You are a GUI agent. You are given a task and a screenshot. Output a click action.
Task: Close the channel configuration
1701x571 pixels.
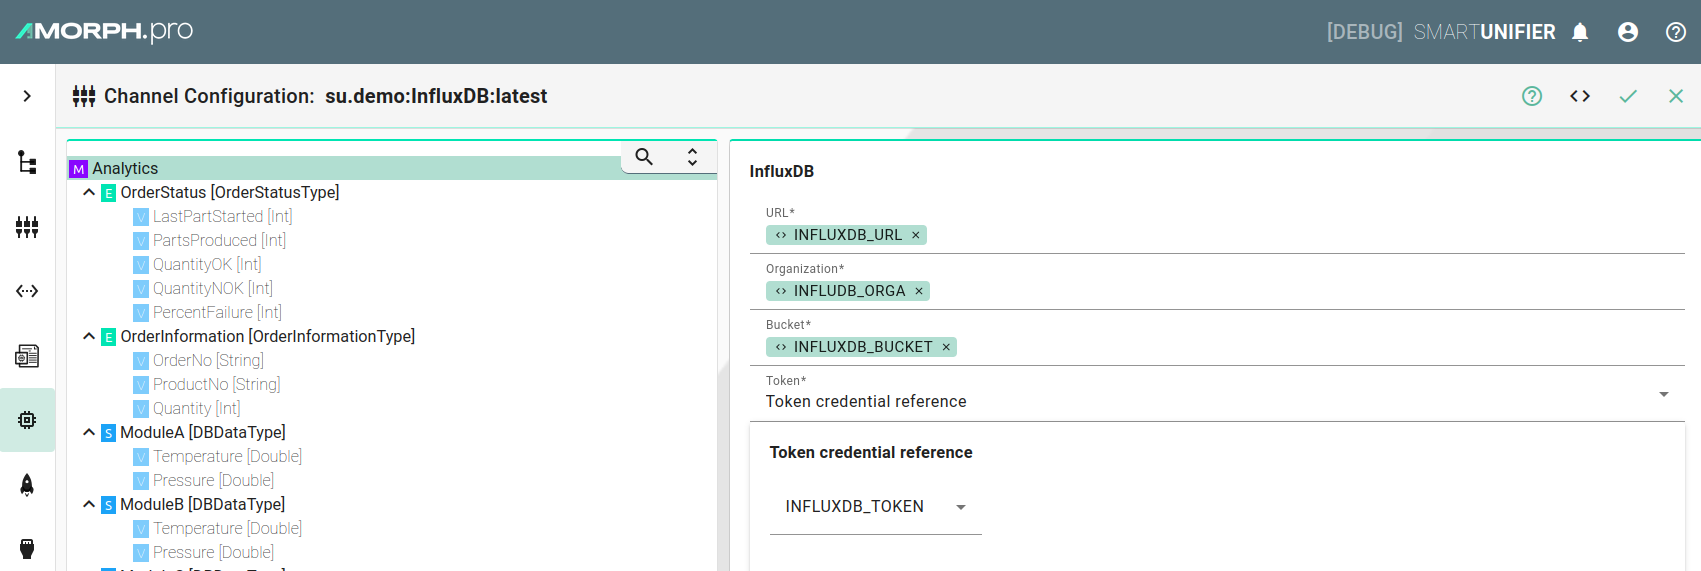pyautogui.click(x=1676, y=96)
